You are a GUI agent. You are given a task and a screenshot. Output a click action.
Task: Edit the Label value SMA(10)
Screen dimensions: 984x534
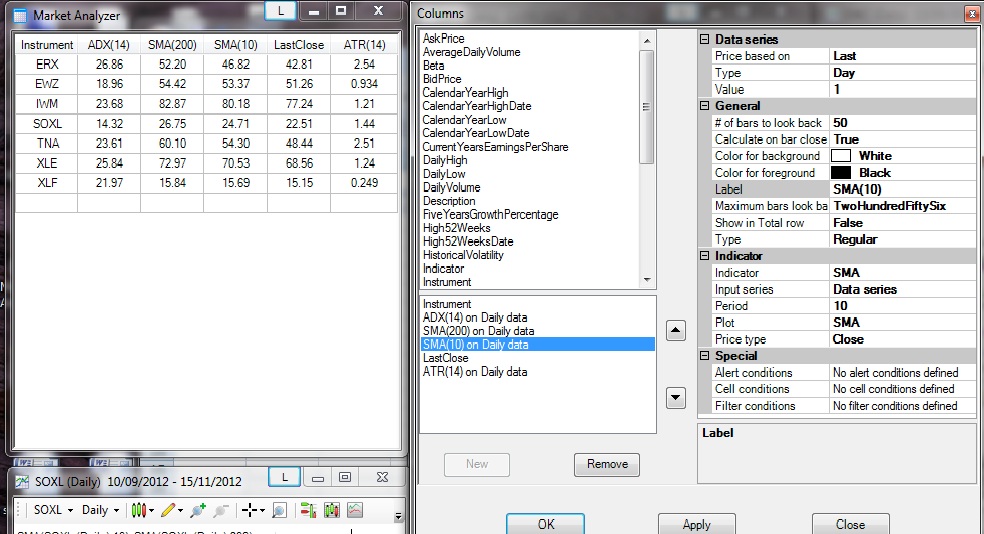(x=902, y=190)
